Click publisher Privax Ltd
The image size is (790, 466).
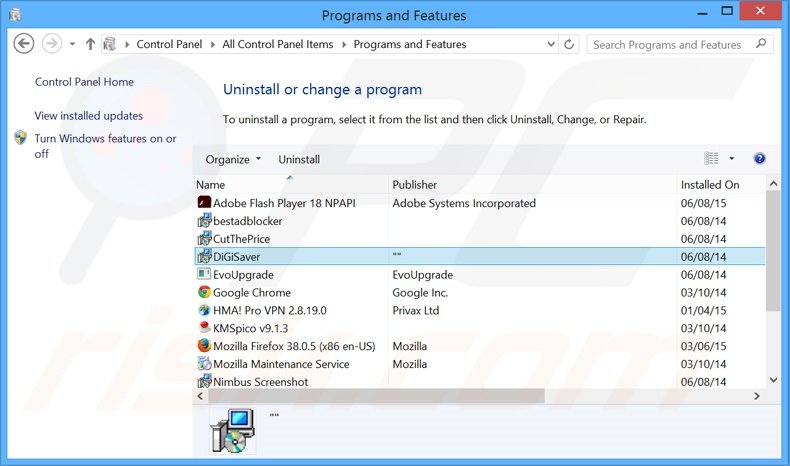pos(416,310)
